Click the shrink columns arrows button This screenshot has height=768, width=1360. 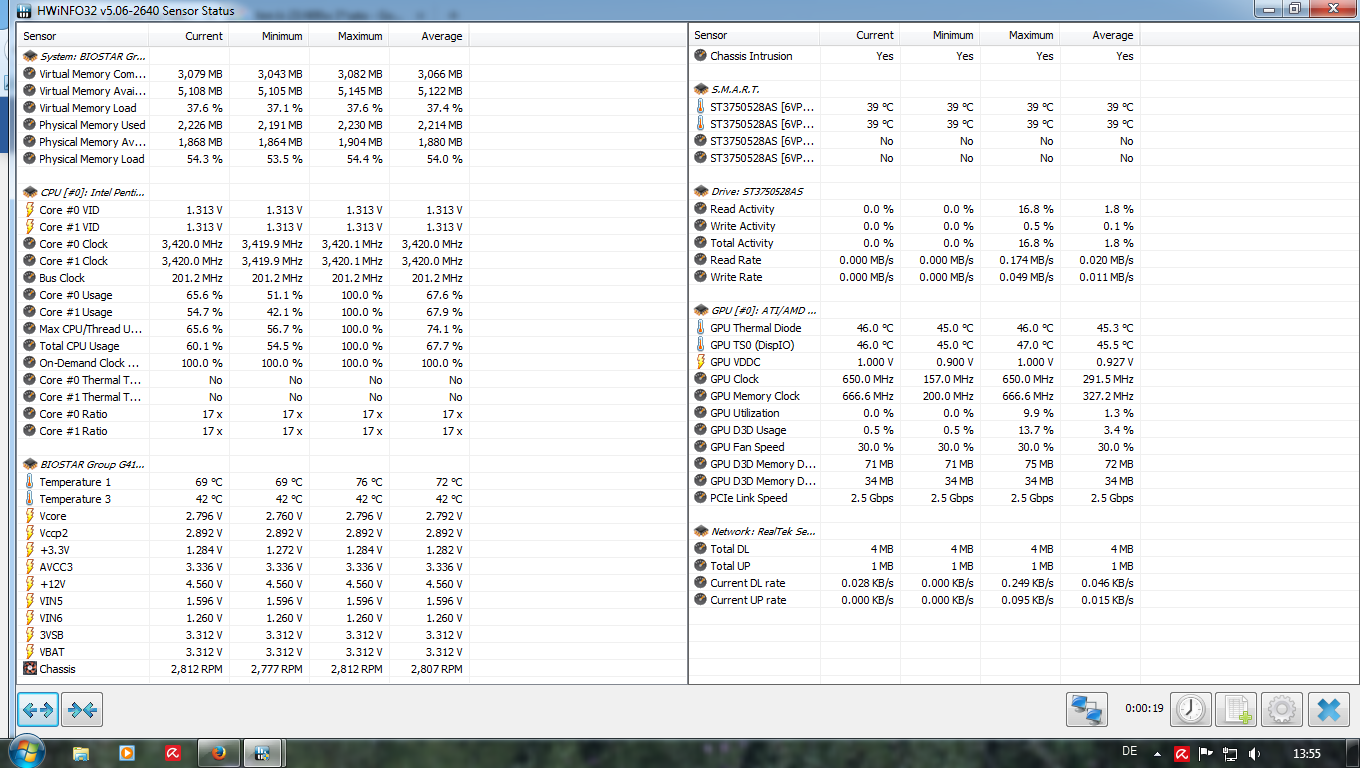[x=82, y=710]
